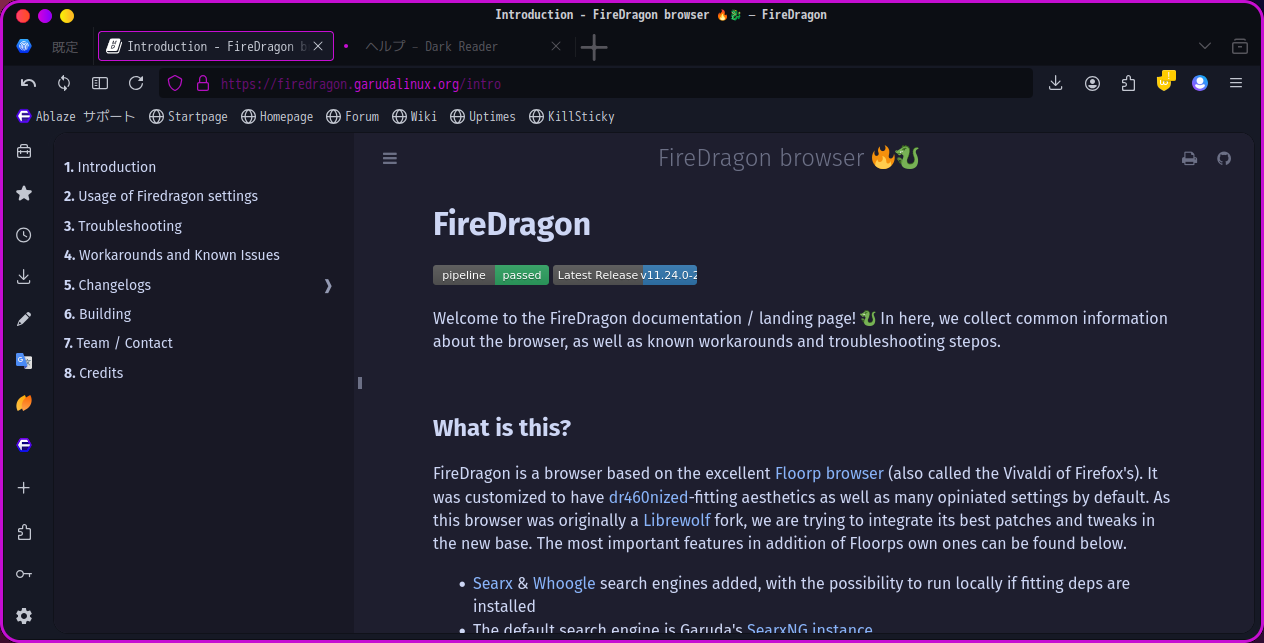Expand the Changelogs section chevron

pyautogui.click(x=328, y=285)
